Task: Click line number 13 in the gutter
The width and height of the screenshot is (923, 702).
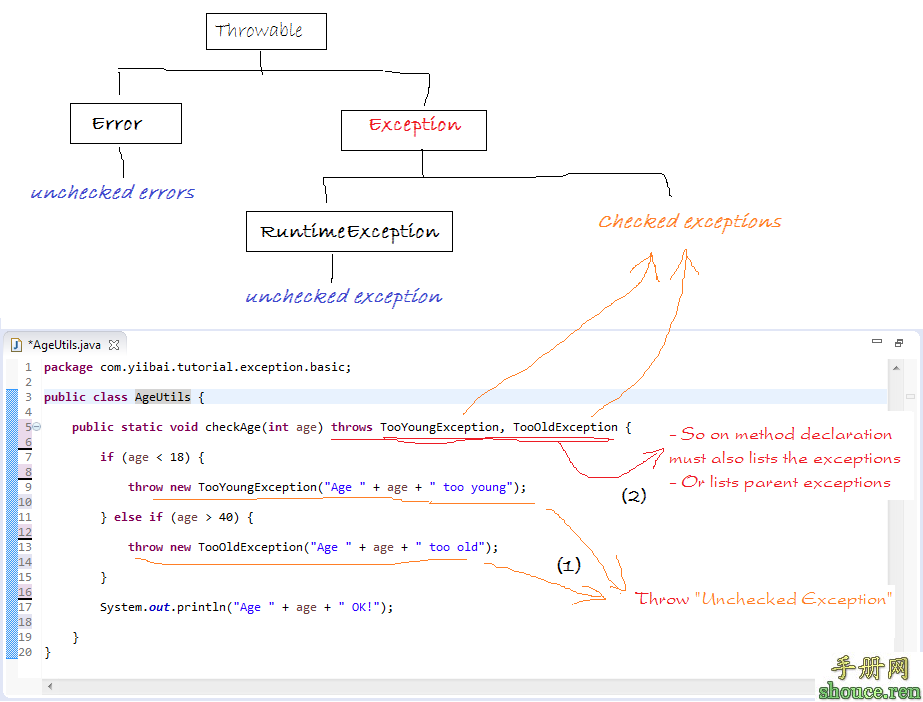Action: 25,547
